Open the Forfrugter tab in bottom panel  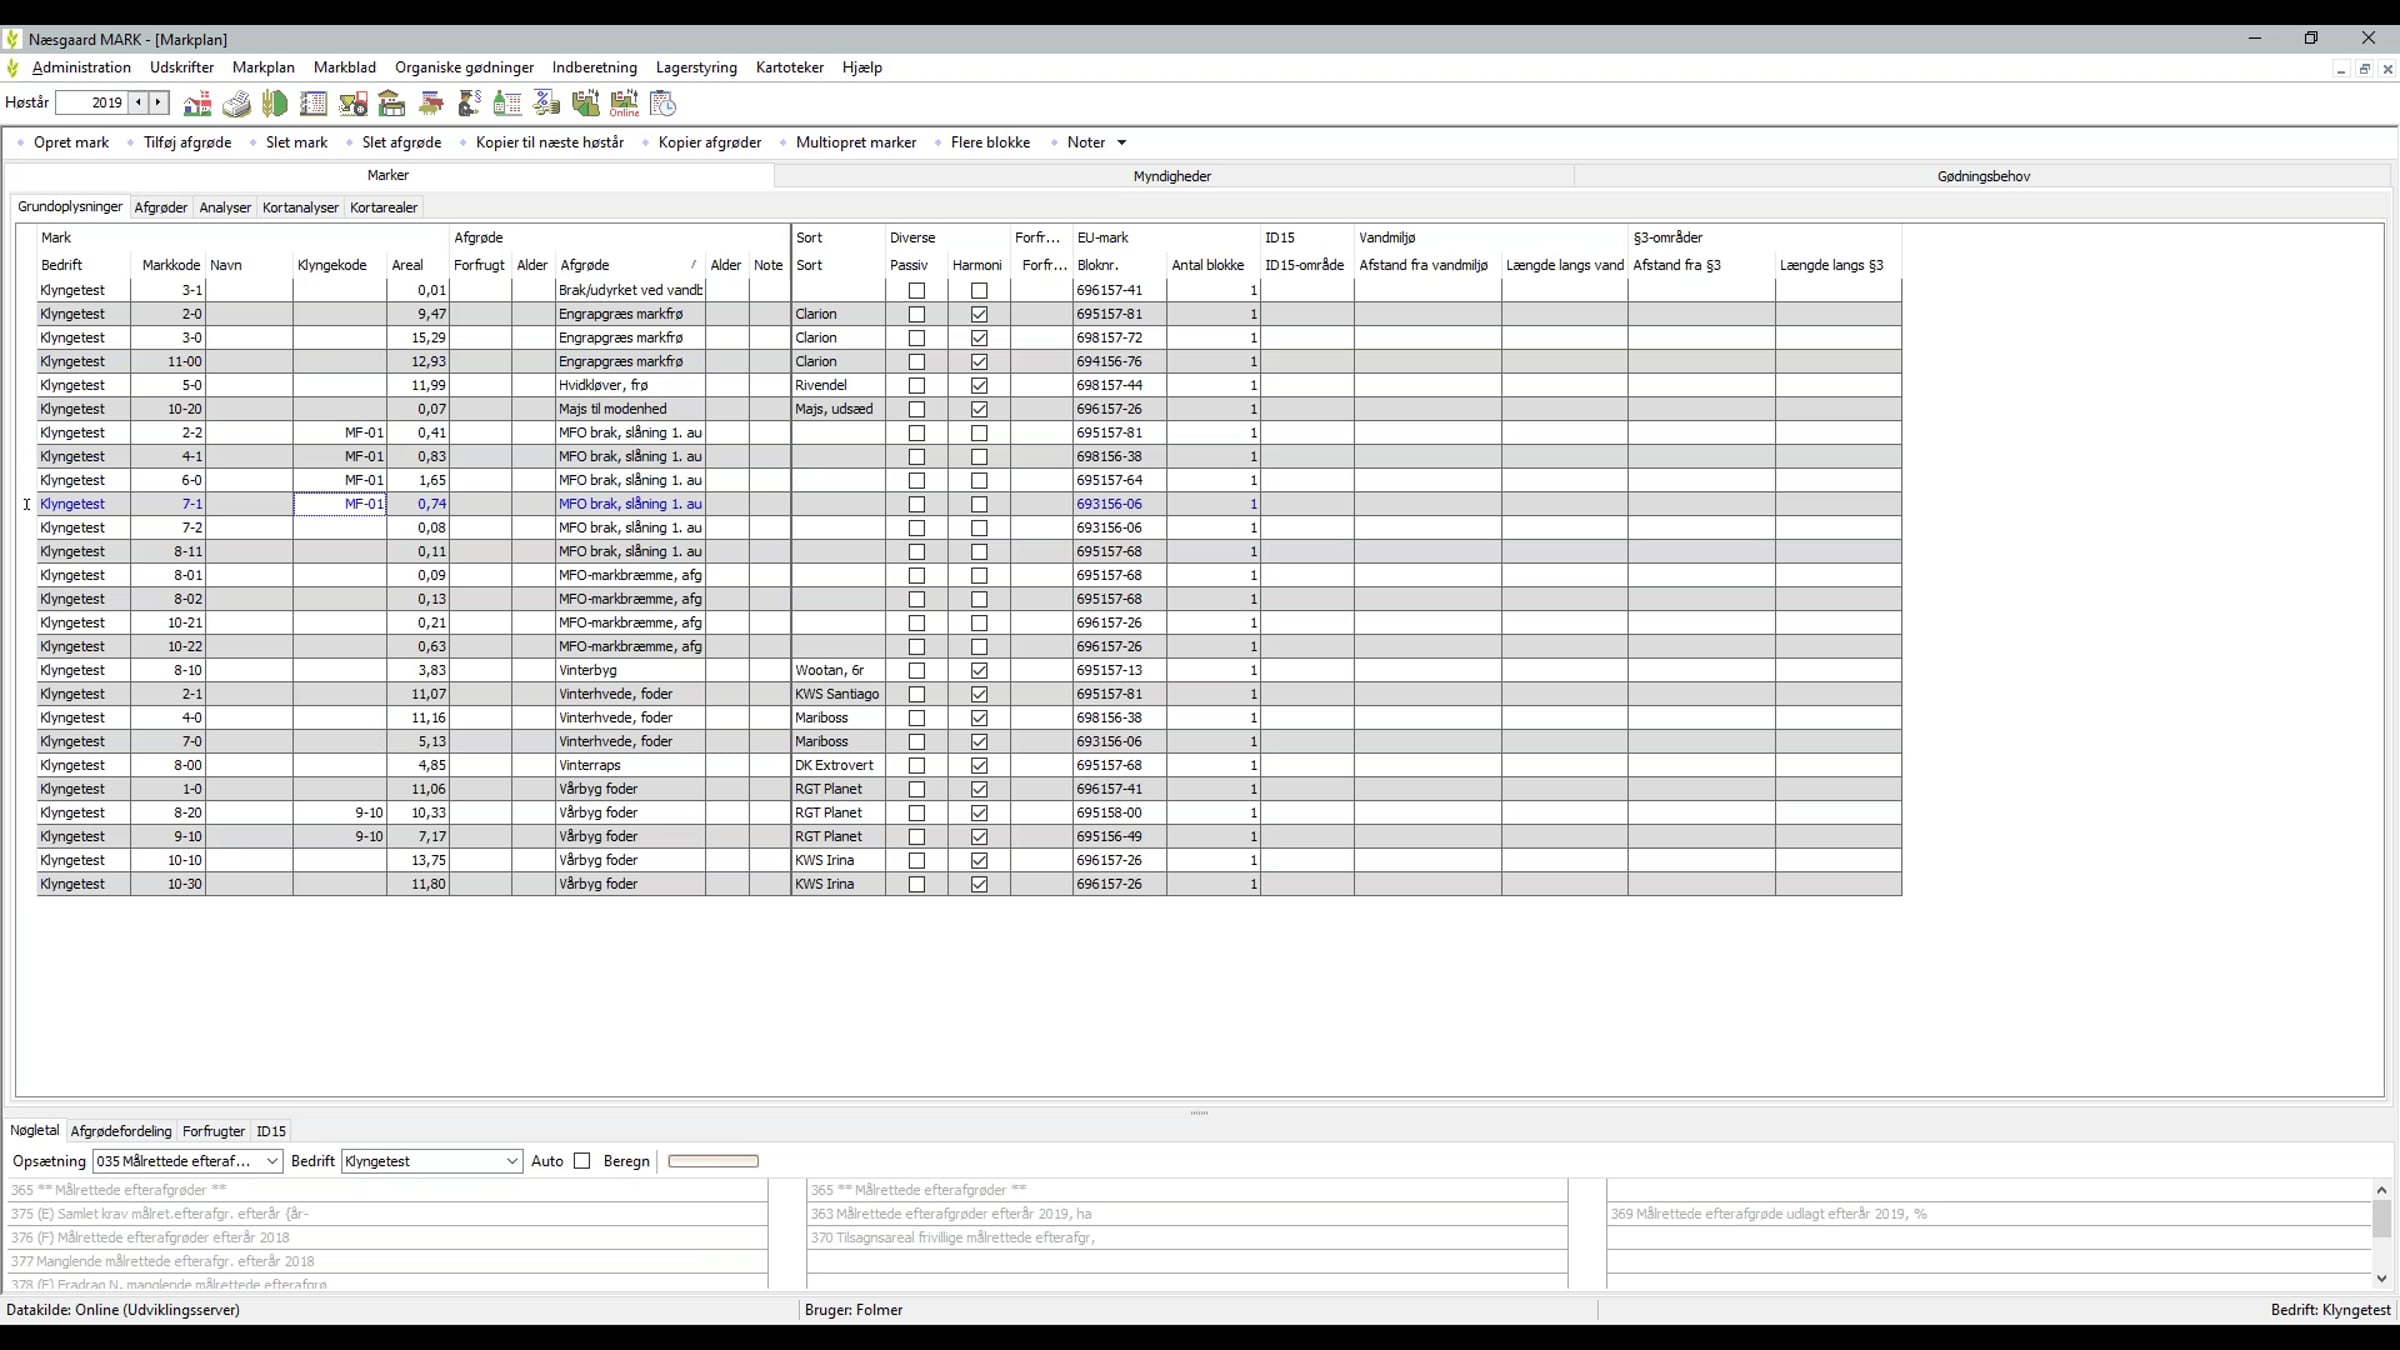pyautogui.click(x=213, y=1131)
